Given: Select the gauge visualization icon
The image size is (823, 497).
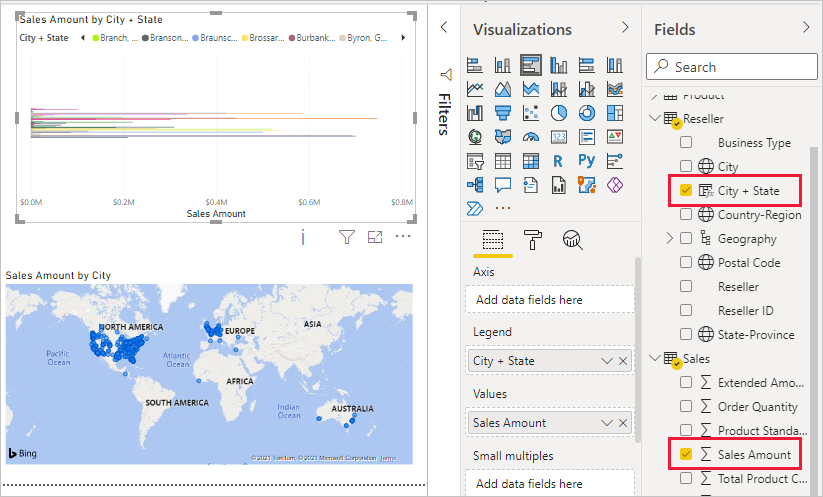Looking at the screenshot, I should click(531, 137).
